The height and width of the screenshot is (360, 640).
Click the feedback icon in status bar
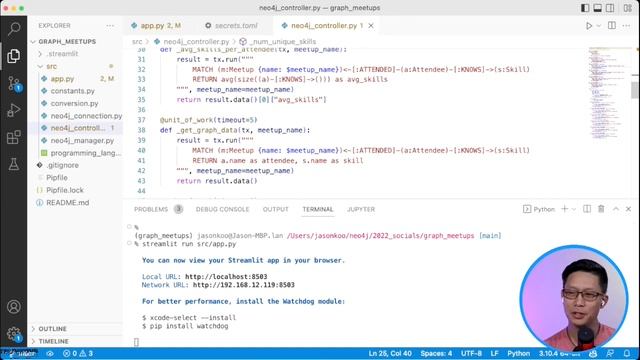pos(610,353)
